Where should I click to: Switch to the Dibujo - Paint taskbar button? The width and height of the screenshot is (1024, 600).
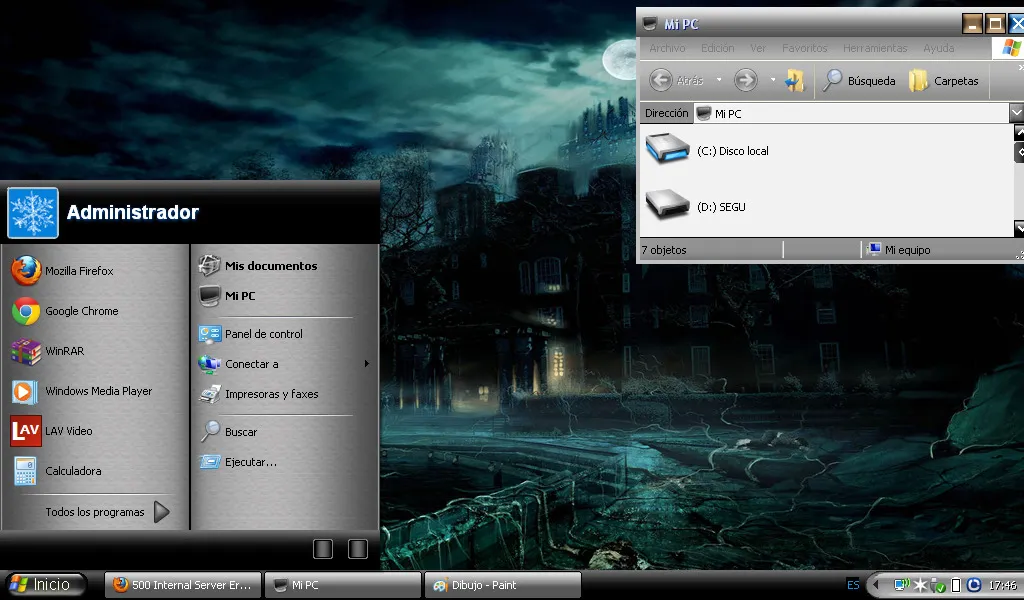click(x=502, y=585)
